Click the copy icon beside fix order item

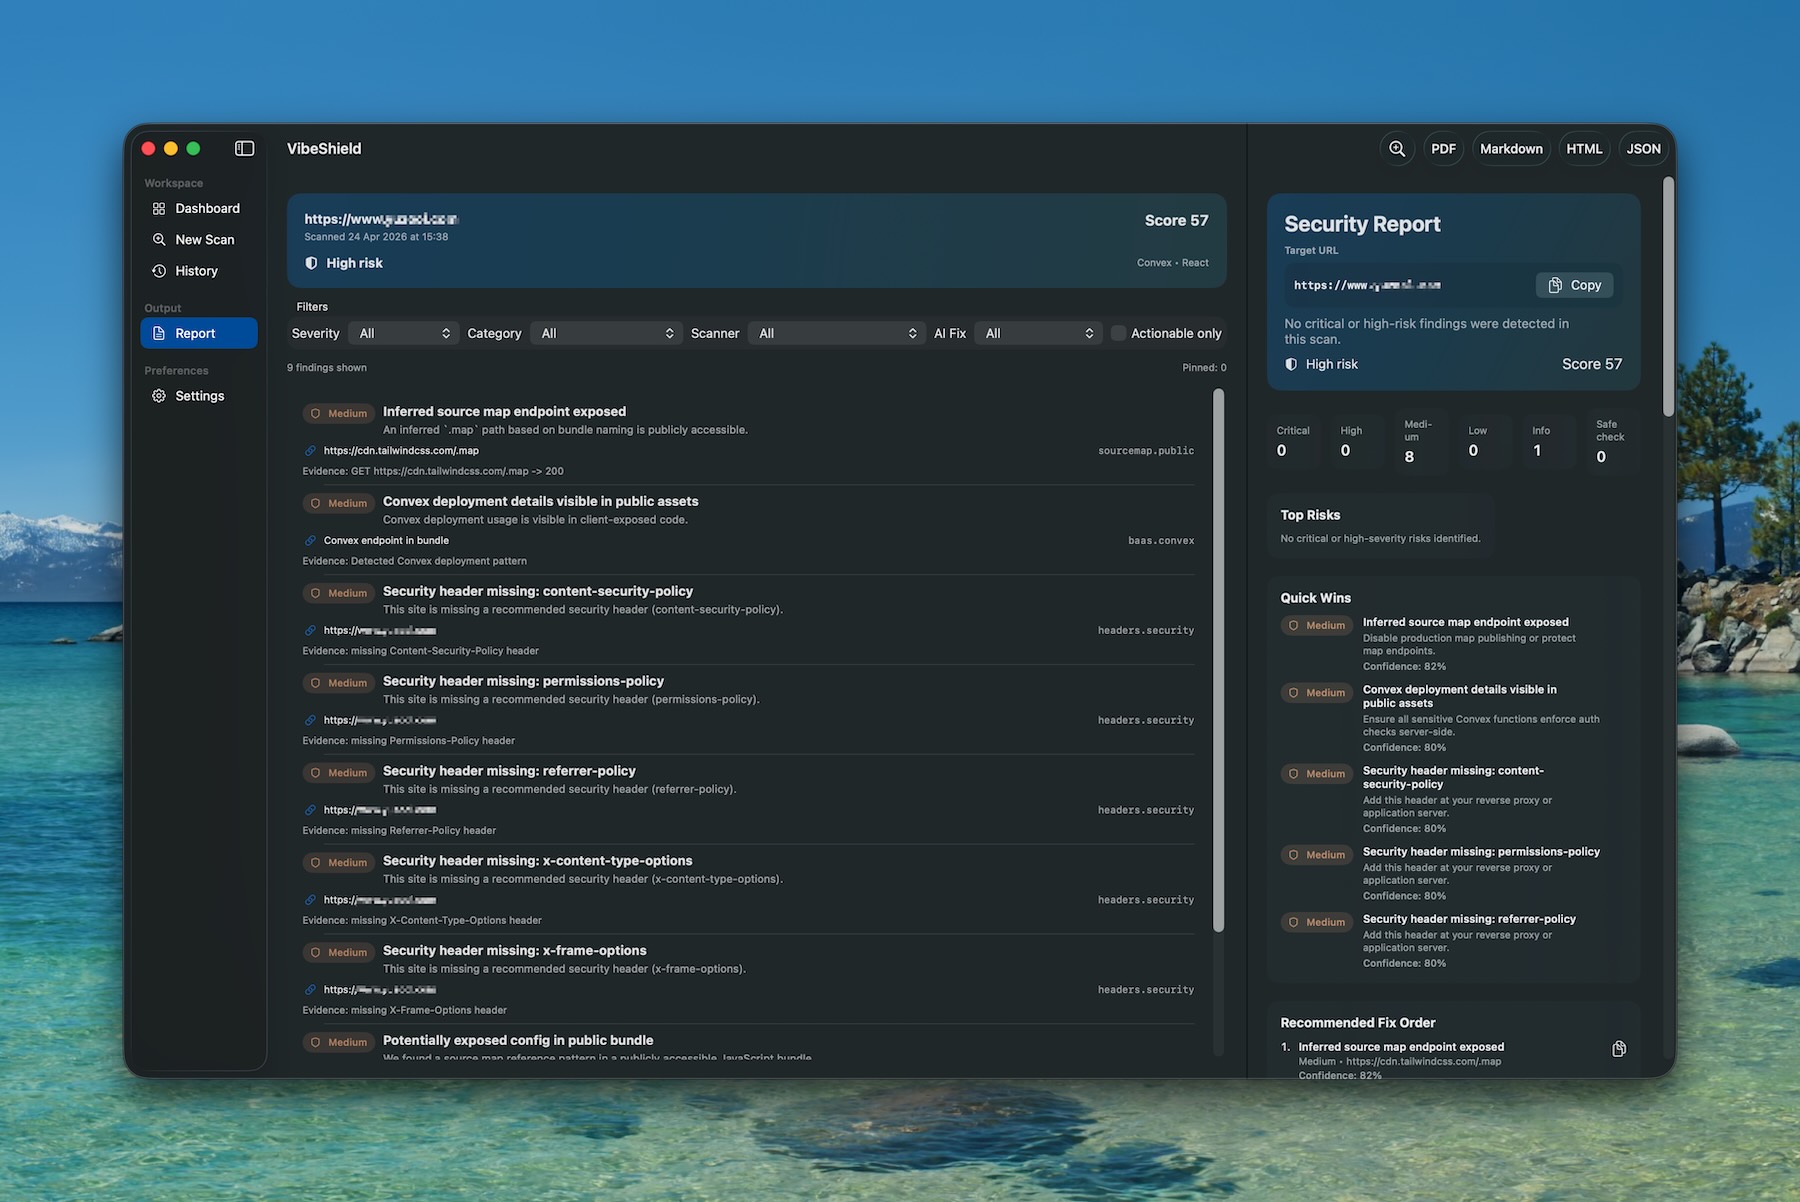tap(1619, 1048)
